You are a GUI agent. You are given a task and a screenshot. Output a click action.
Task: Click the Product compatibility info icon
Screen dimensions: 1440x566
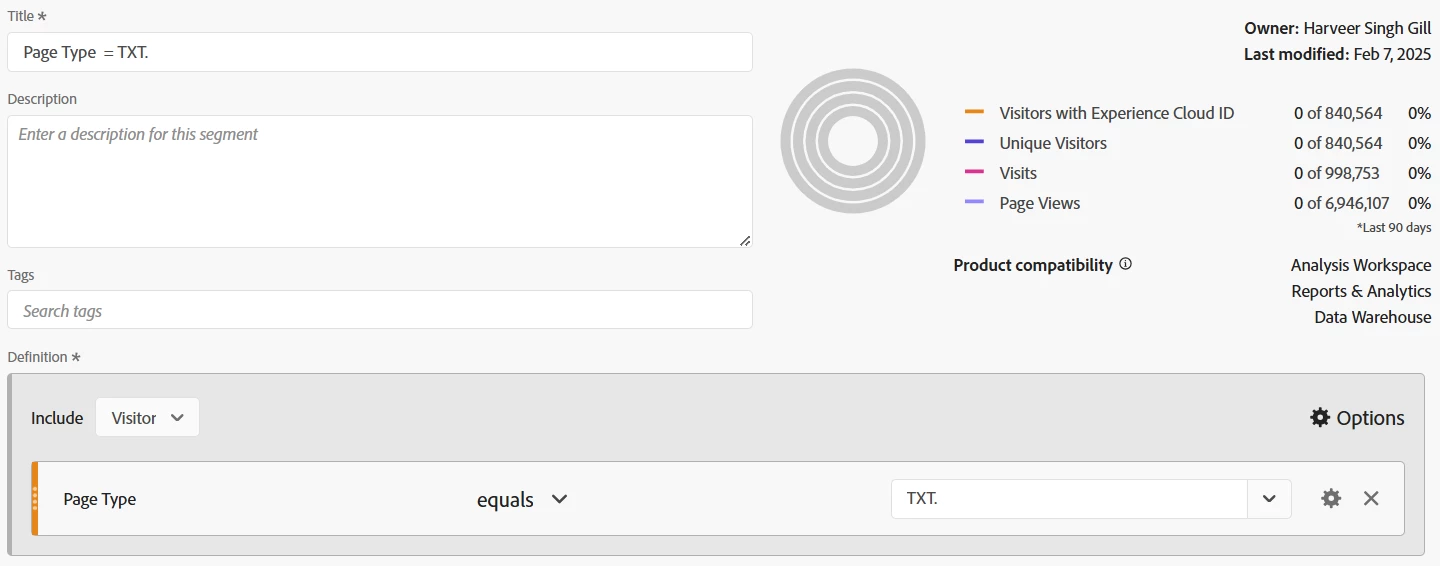coord(1126,264)
